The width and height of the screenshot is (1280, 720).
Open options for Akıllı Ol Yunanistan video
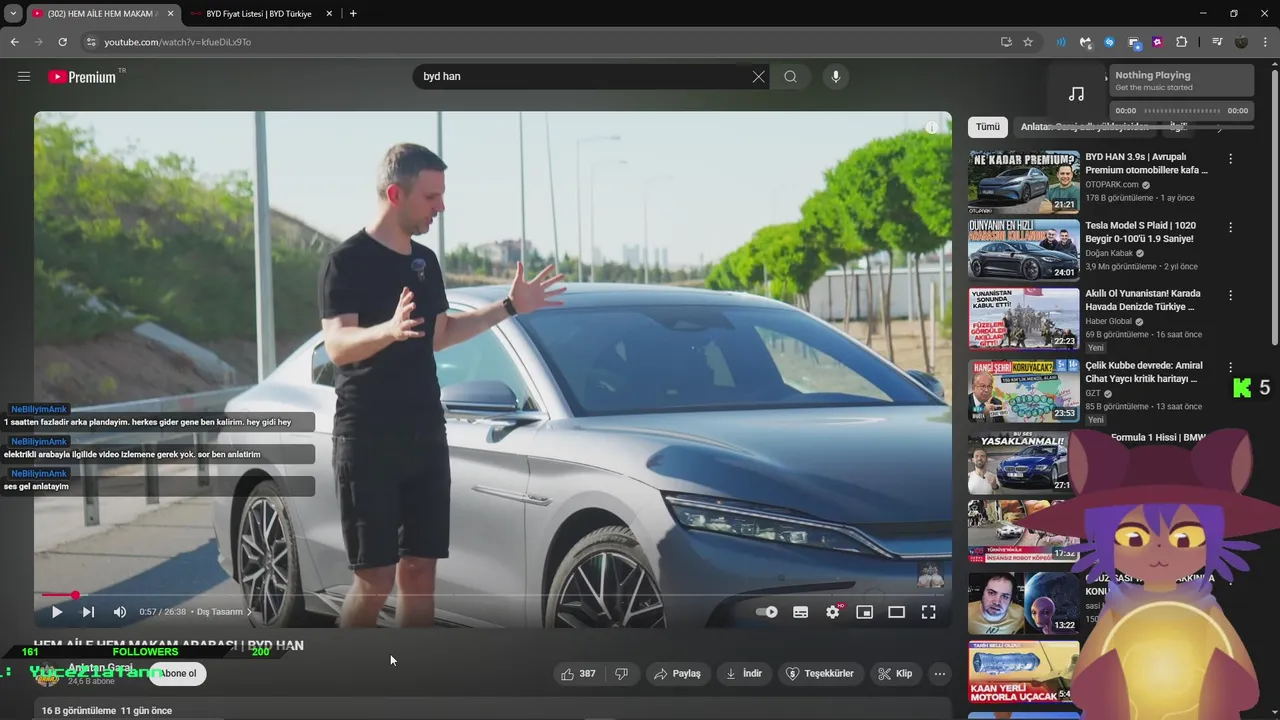click(1230, 296)
